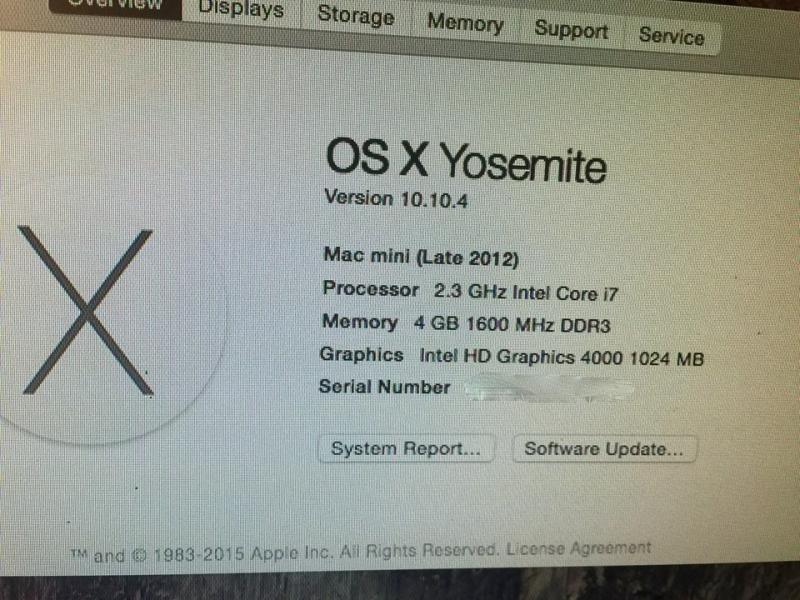Switch to the Overview tab
Image resolution: width=800 pixels, height=600 pixels.
click(115, 7)
